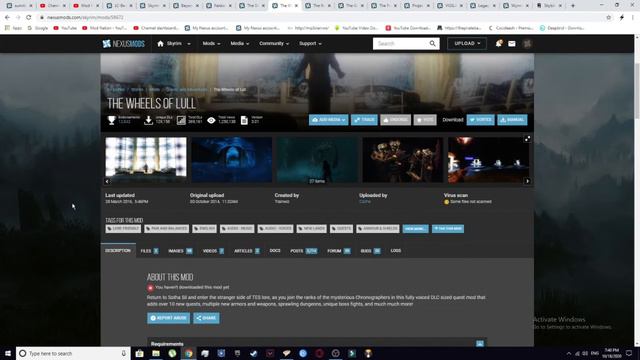Open the uploader profile link

coord(365,202)
